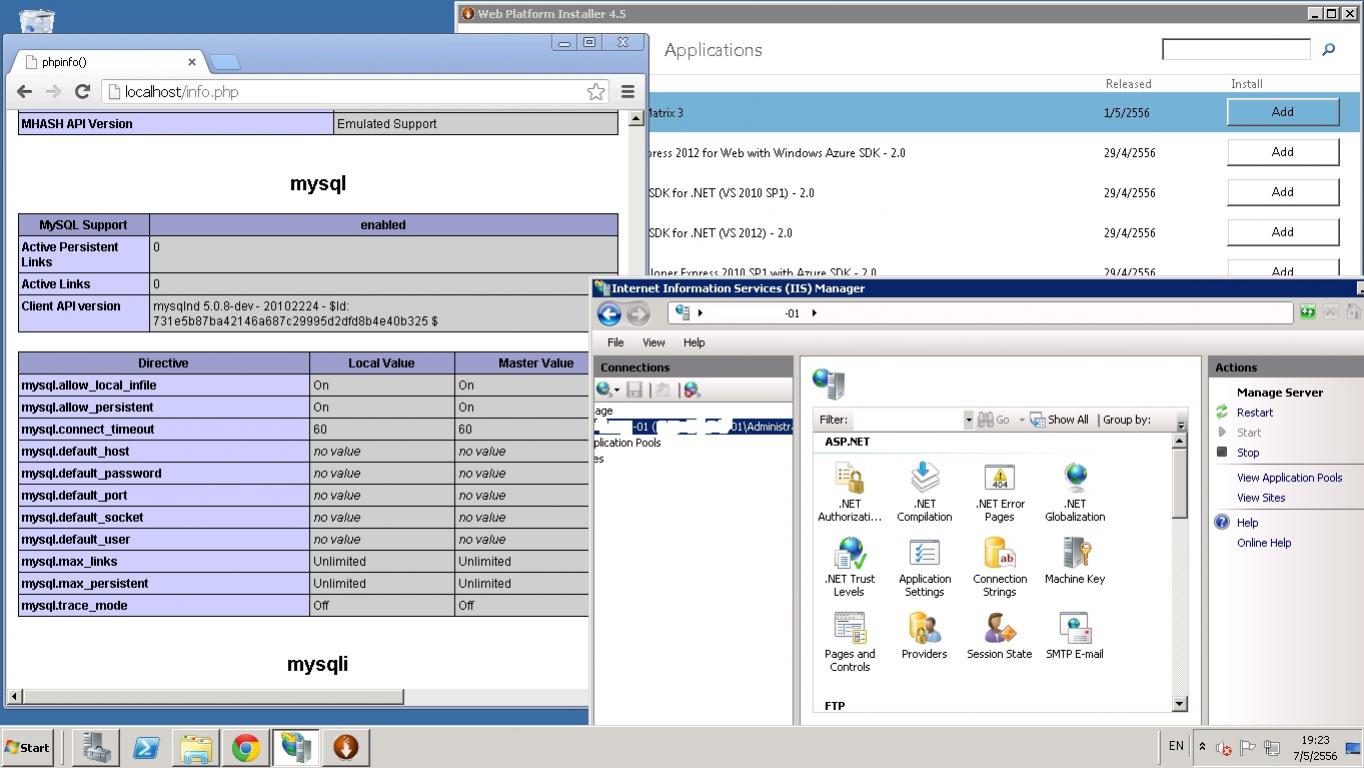1364x768 pixels.
Task: Open Session State feature icon
Action: click(999, 635)
